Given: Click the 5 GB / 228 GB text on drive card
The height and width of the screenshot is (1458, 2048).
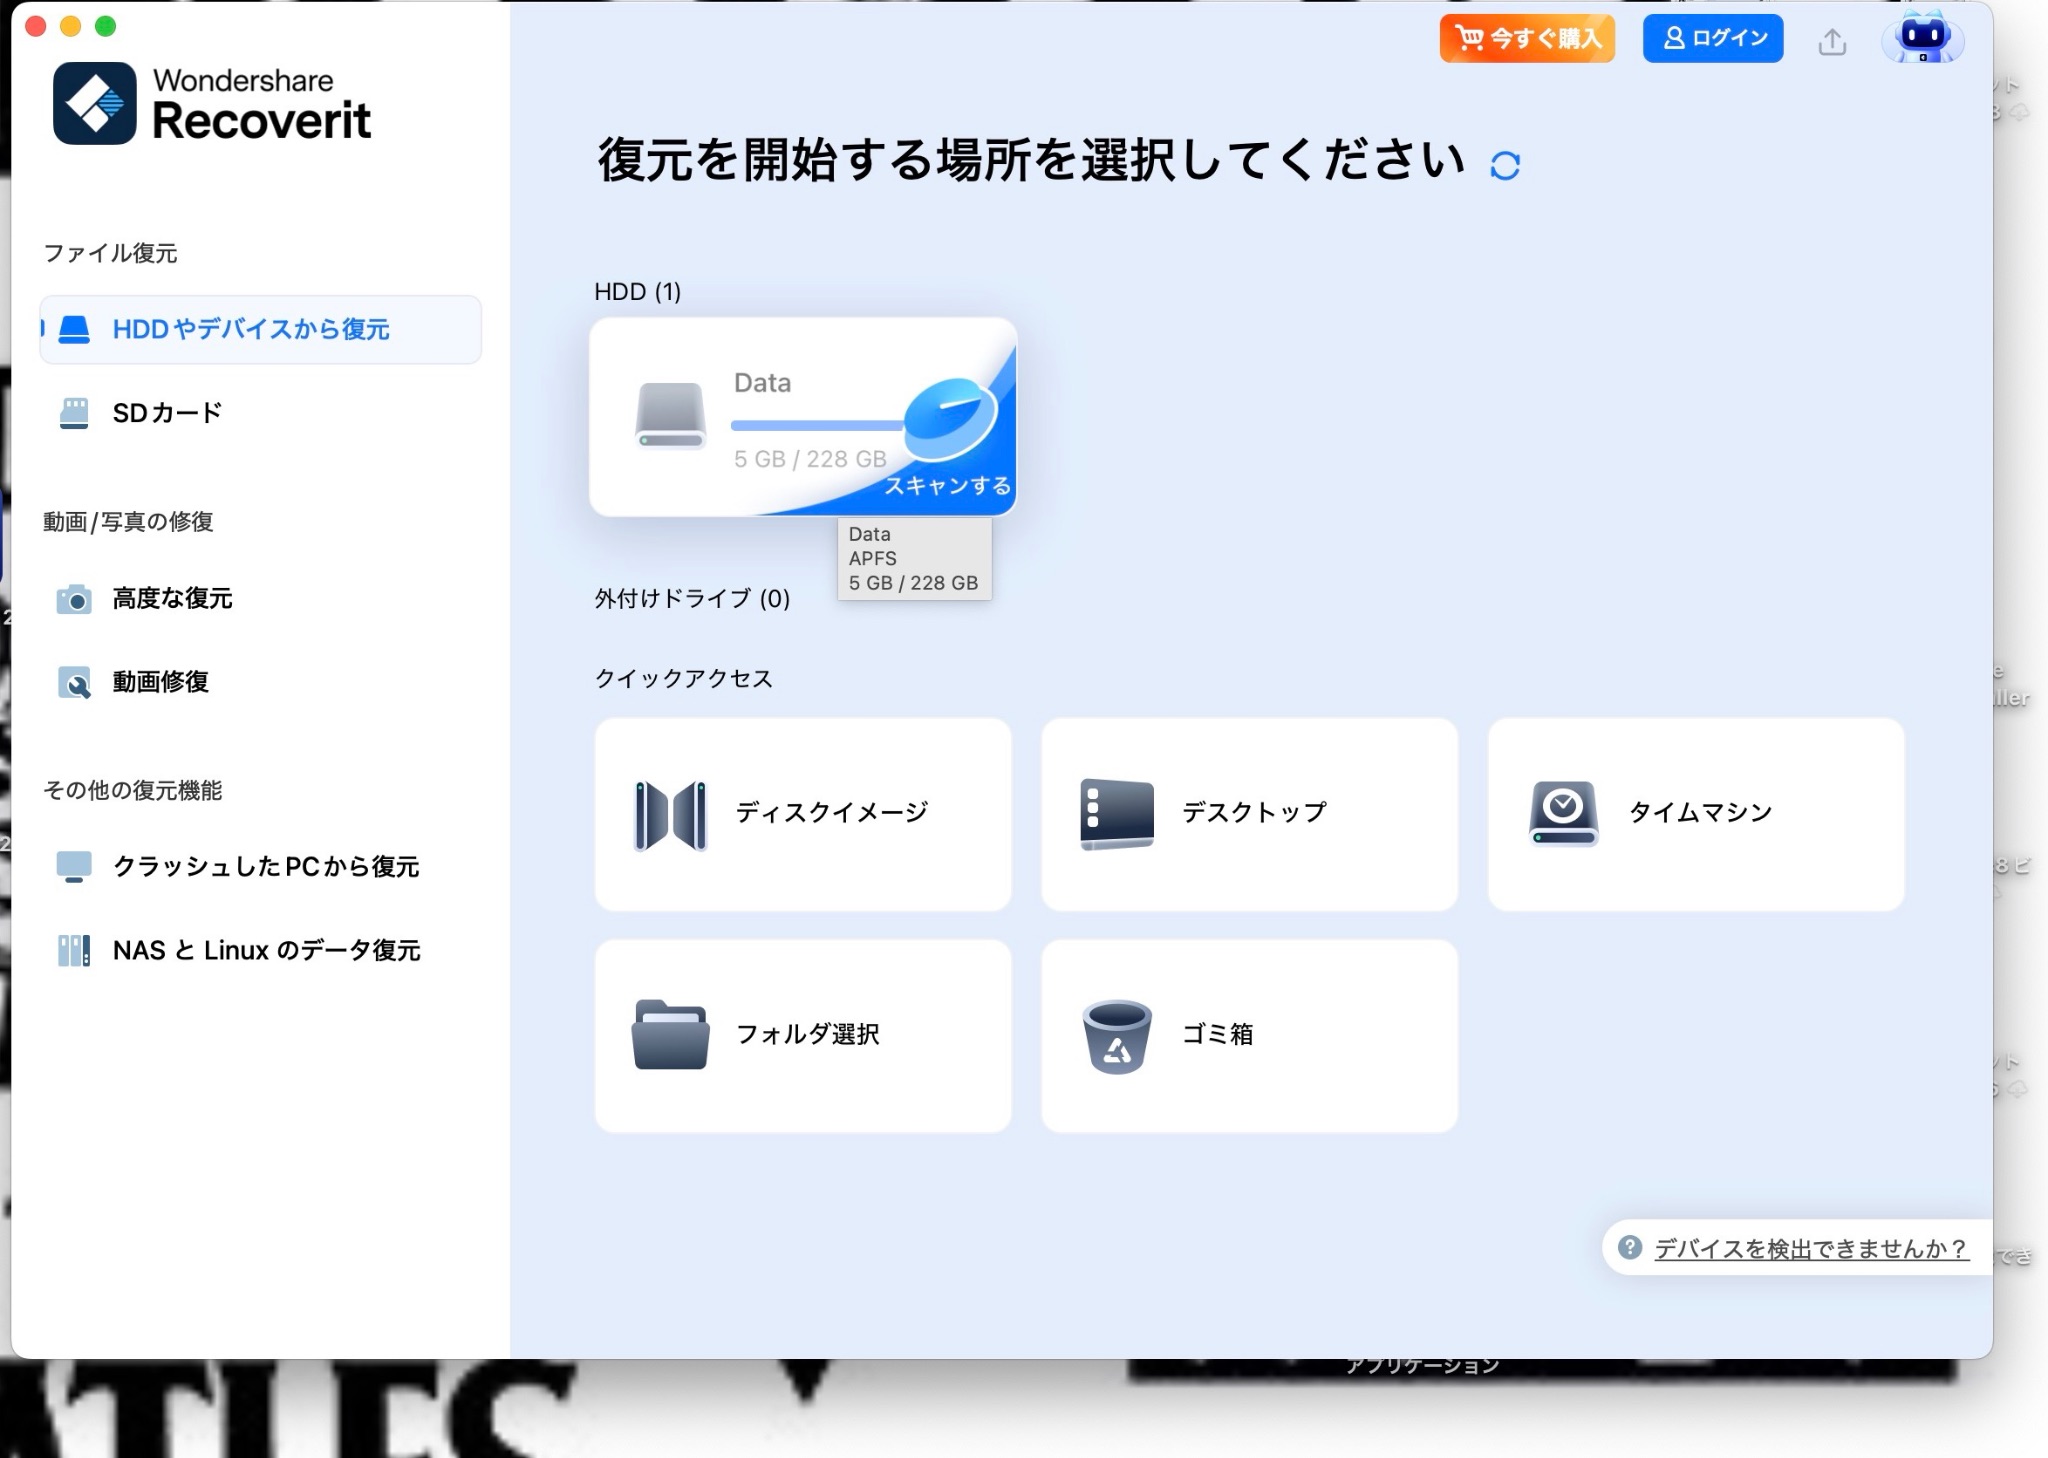Looking at the screenshot, I should [810, 459].
